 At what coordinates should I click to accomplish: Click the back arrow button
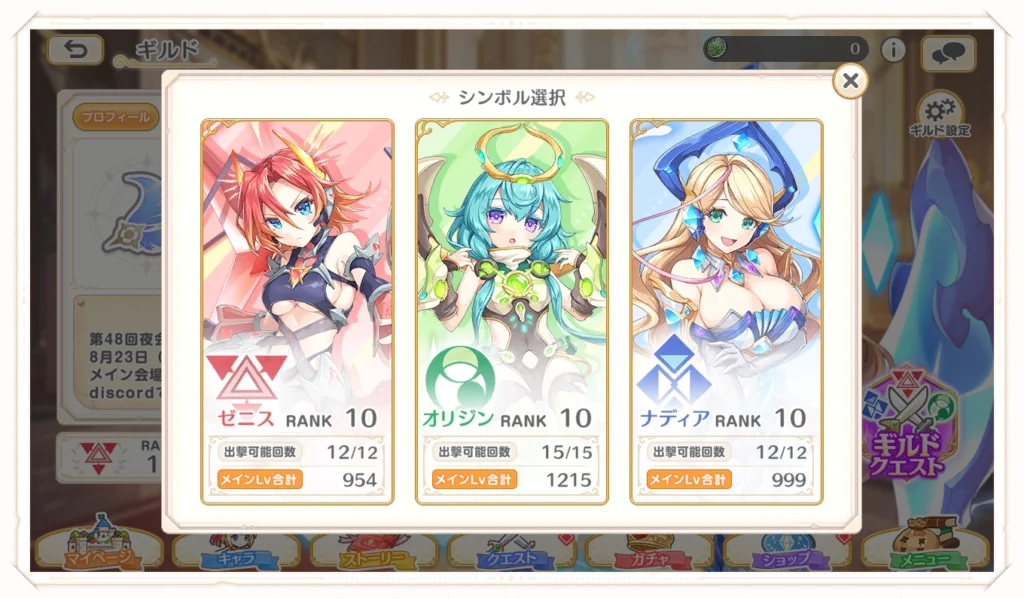(x=75, y=50)
